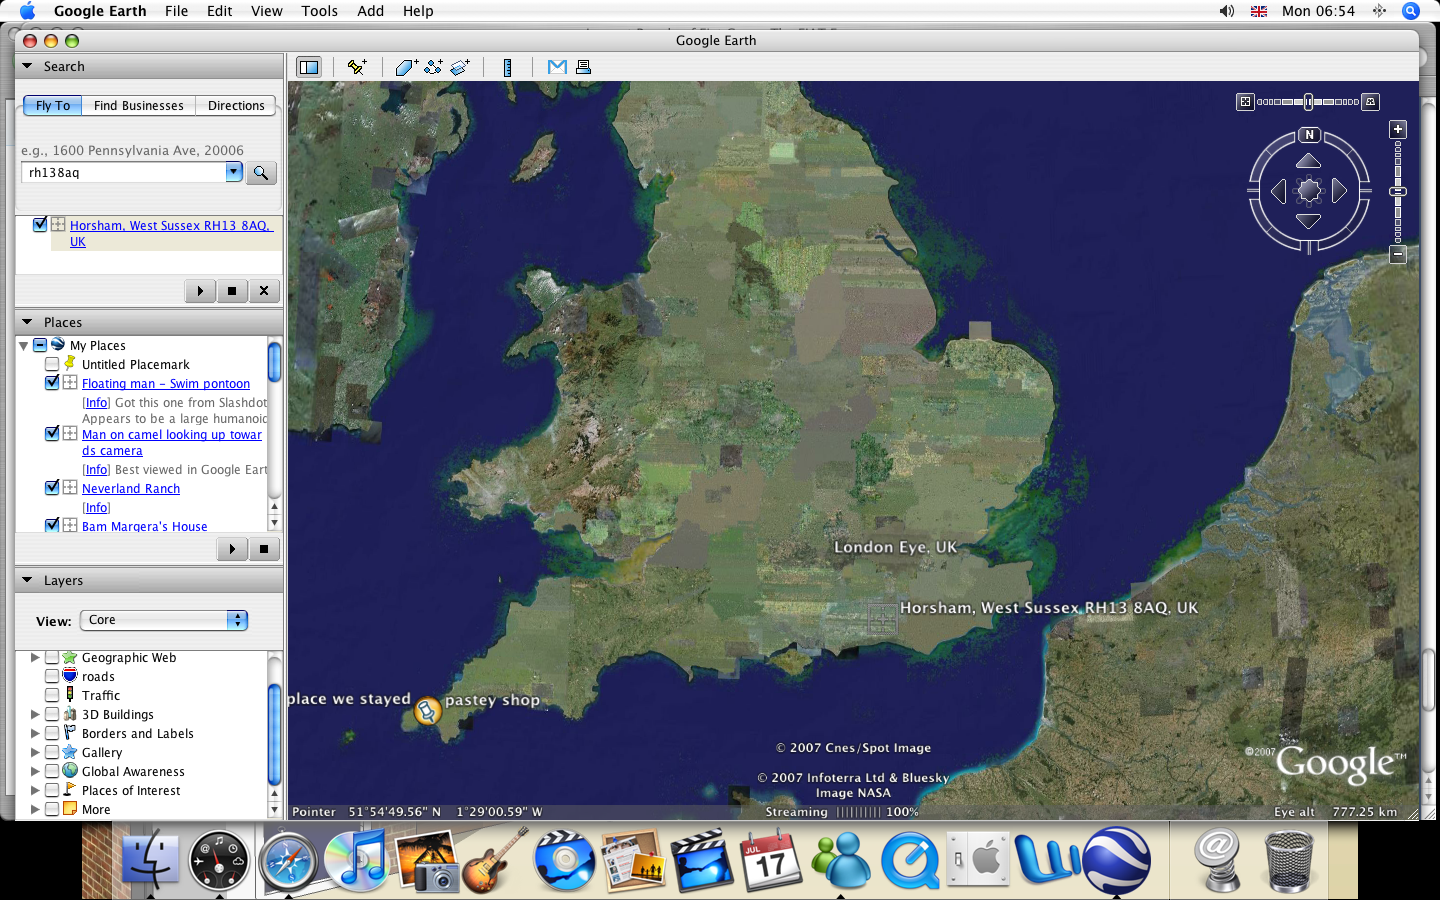Image resolution: width=1440 pixels, height=900 pixels.
Task: Check the Untitled Placemark checkbox
Action: (x=52, y=364)
